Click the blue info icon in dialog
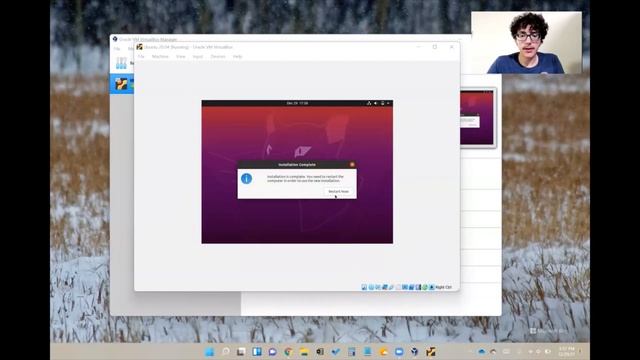This screenshot has width=640, height=360. coord(247,178)
